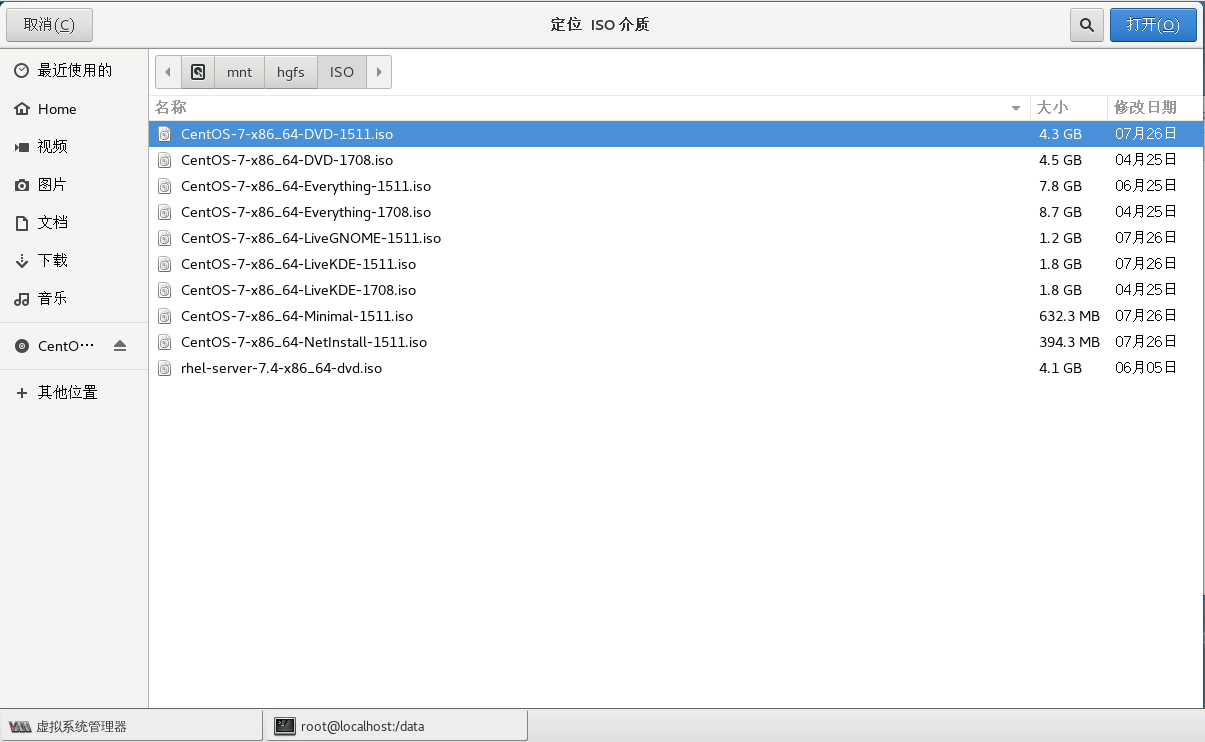Viewport: 1205px width, 742px height.
Task: Click ISO file icon of LiveKDE-1708.iso
Action: (165, 290)
